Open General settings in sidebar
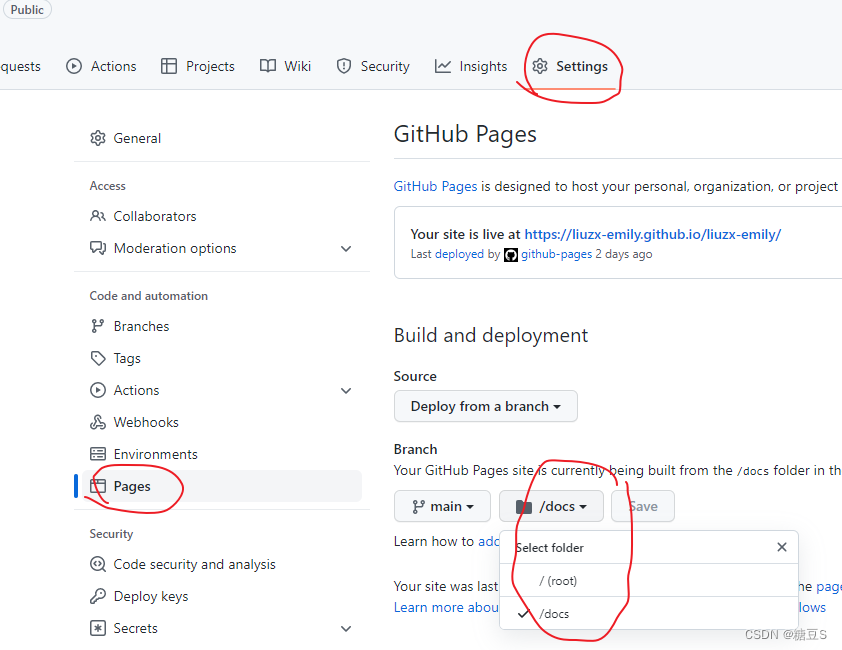The width and height of the screenshot is (842, 650). coord(222,138)
